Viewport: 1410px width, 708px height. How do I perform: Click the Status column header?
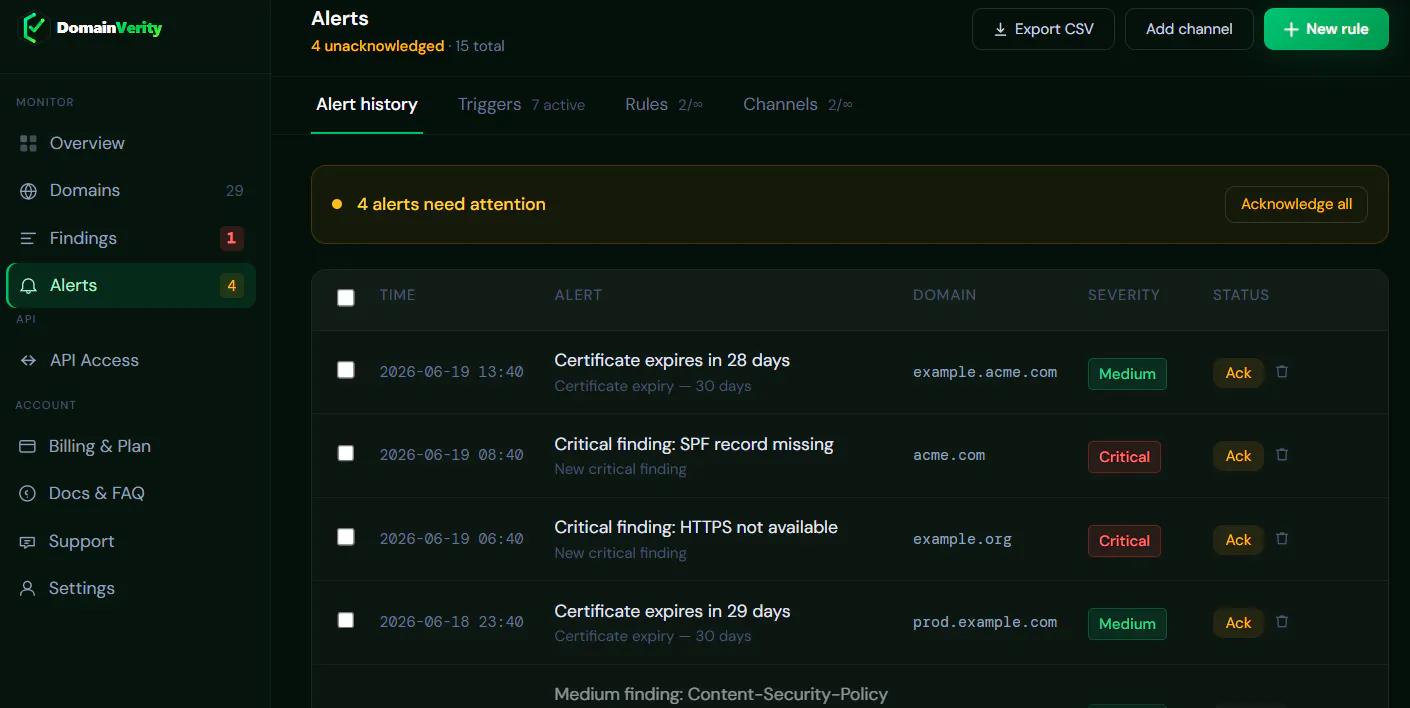[1241, 295]
